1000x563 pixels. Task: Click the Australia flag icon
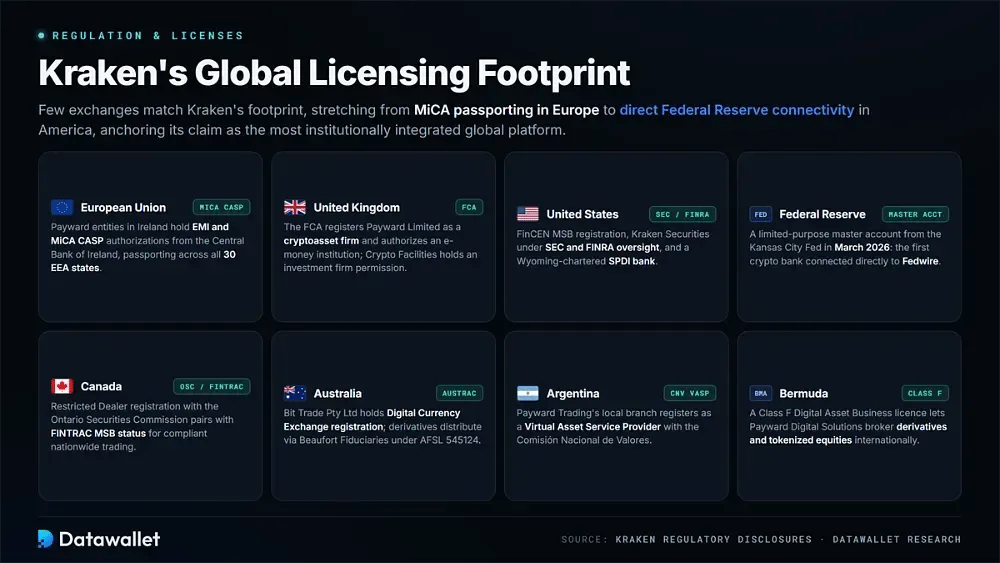tap(295, 393)
